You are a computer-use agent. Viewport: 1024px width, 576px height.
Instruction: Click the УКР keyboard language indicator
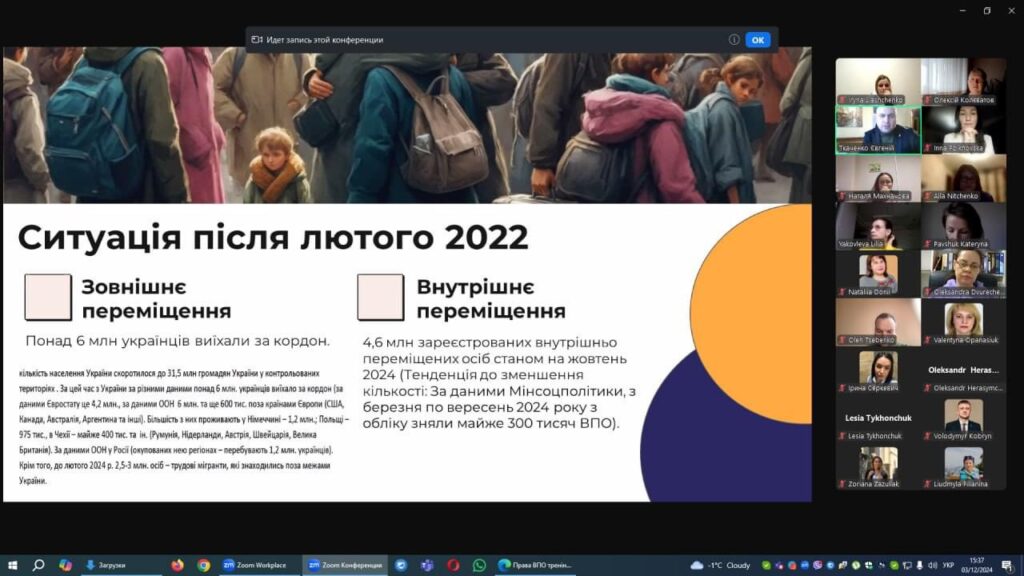pos(948,565)
